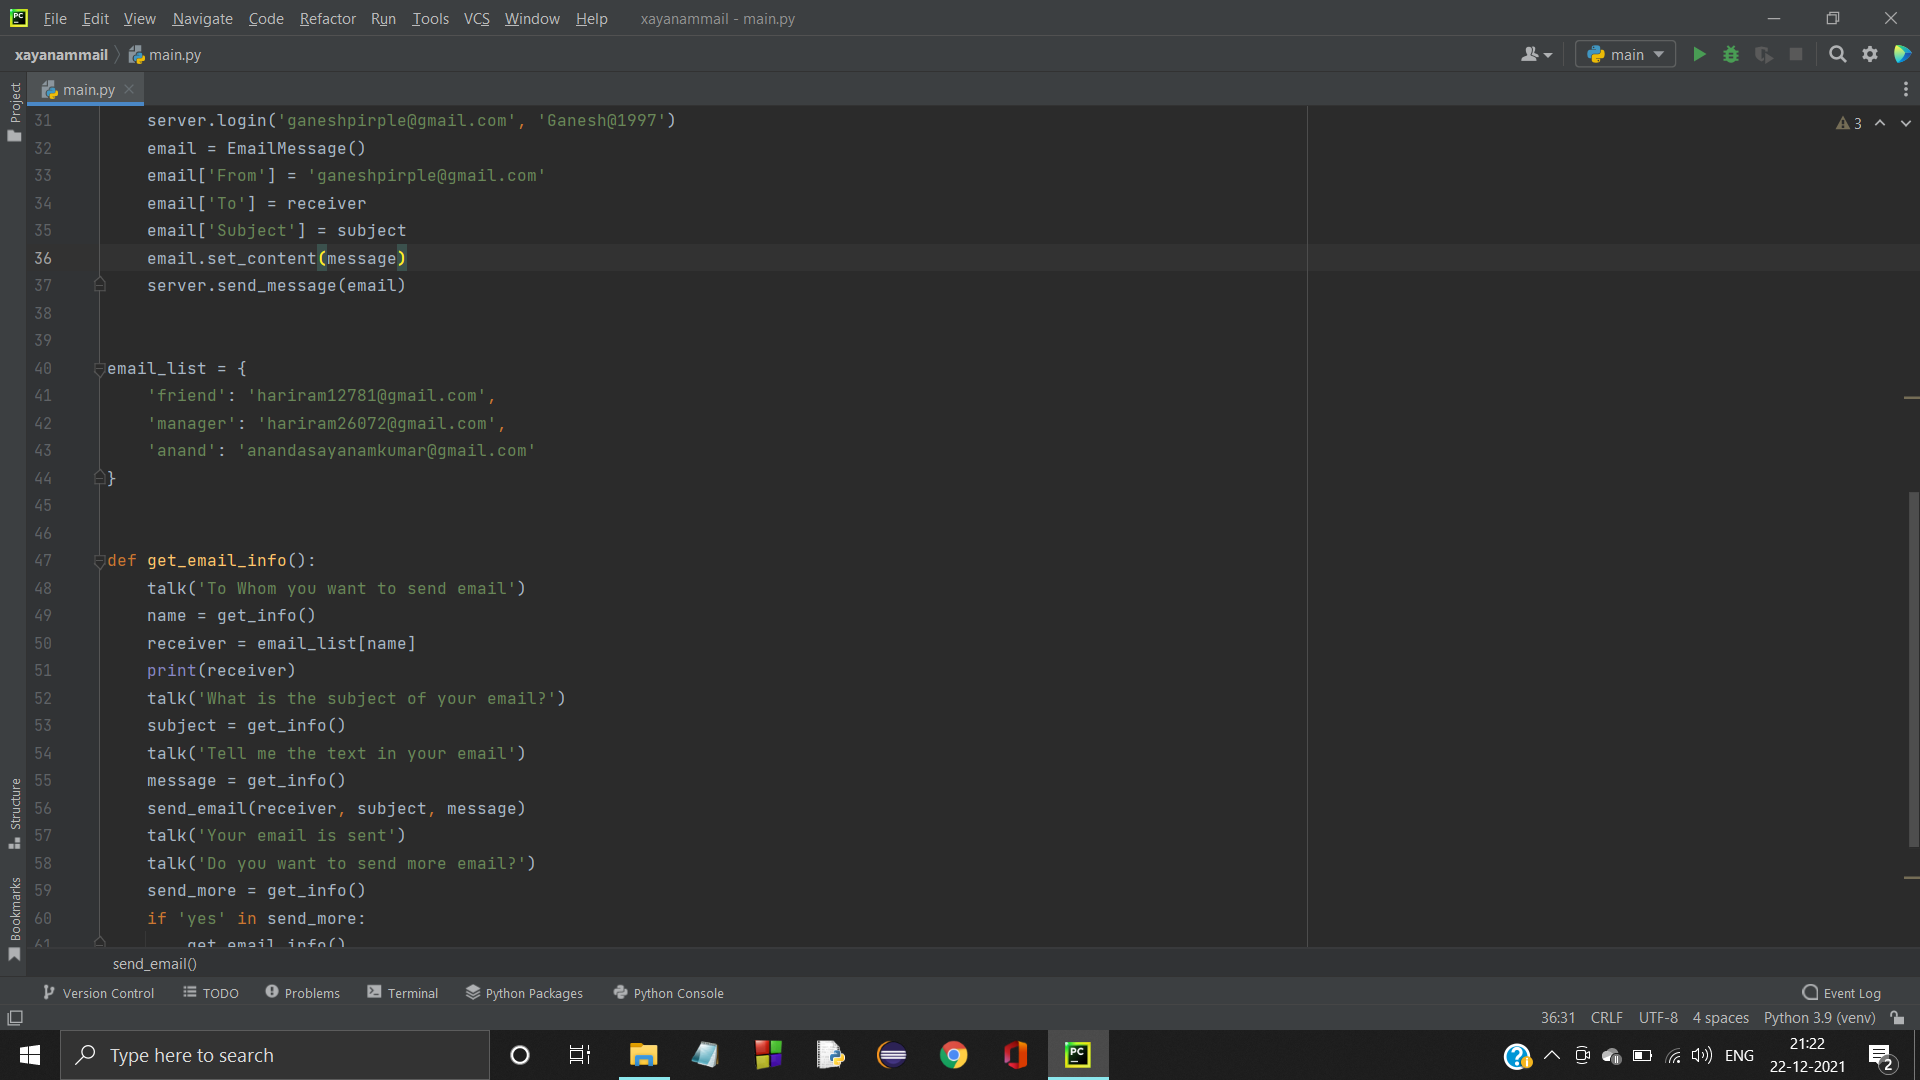Collapse the get_email_info function fold marker
Image resolution: width=1920 pixels, height=1080 pixels.
click(99, 561)
